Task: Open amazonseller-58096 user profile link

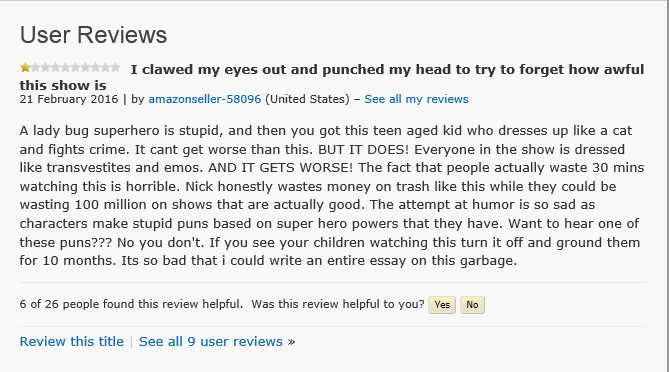Action: click(x=204, y=99)
